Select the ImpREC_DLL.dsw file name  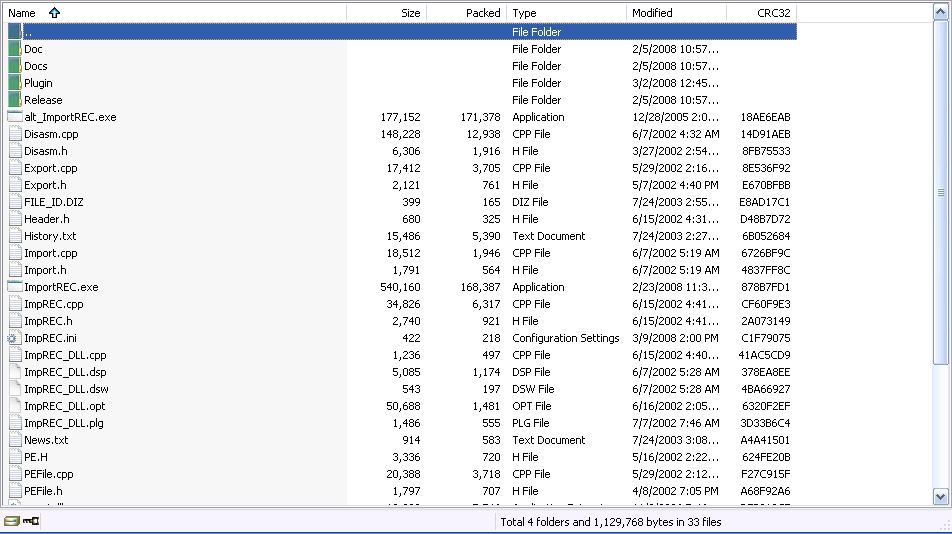(66, 389)
